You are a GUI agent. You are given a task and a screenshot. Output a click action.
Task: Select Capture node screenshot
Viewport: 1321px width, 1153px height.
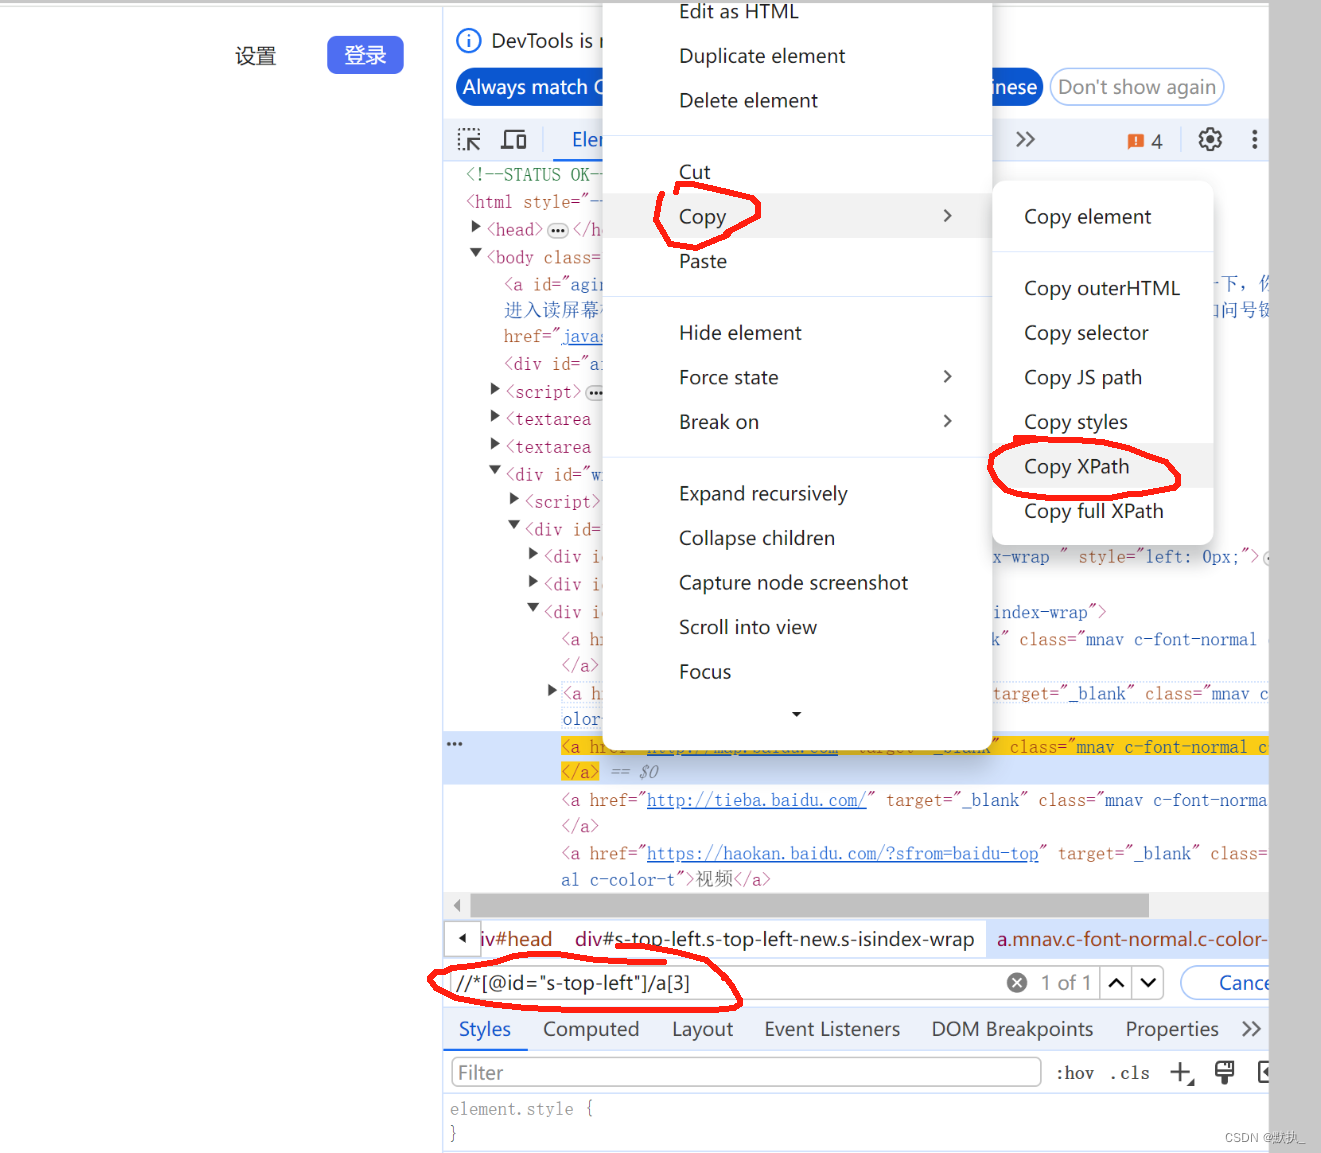pyautogui.click(x=797, y=582)
